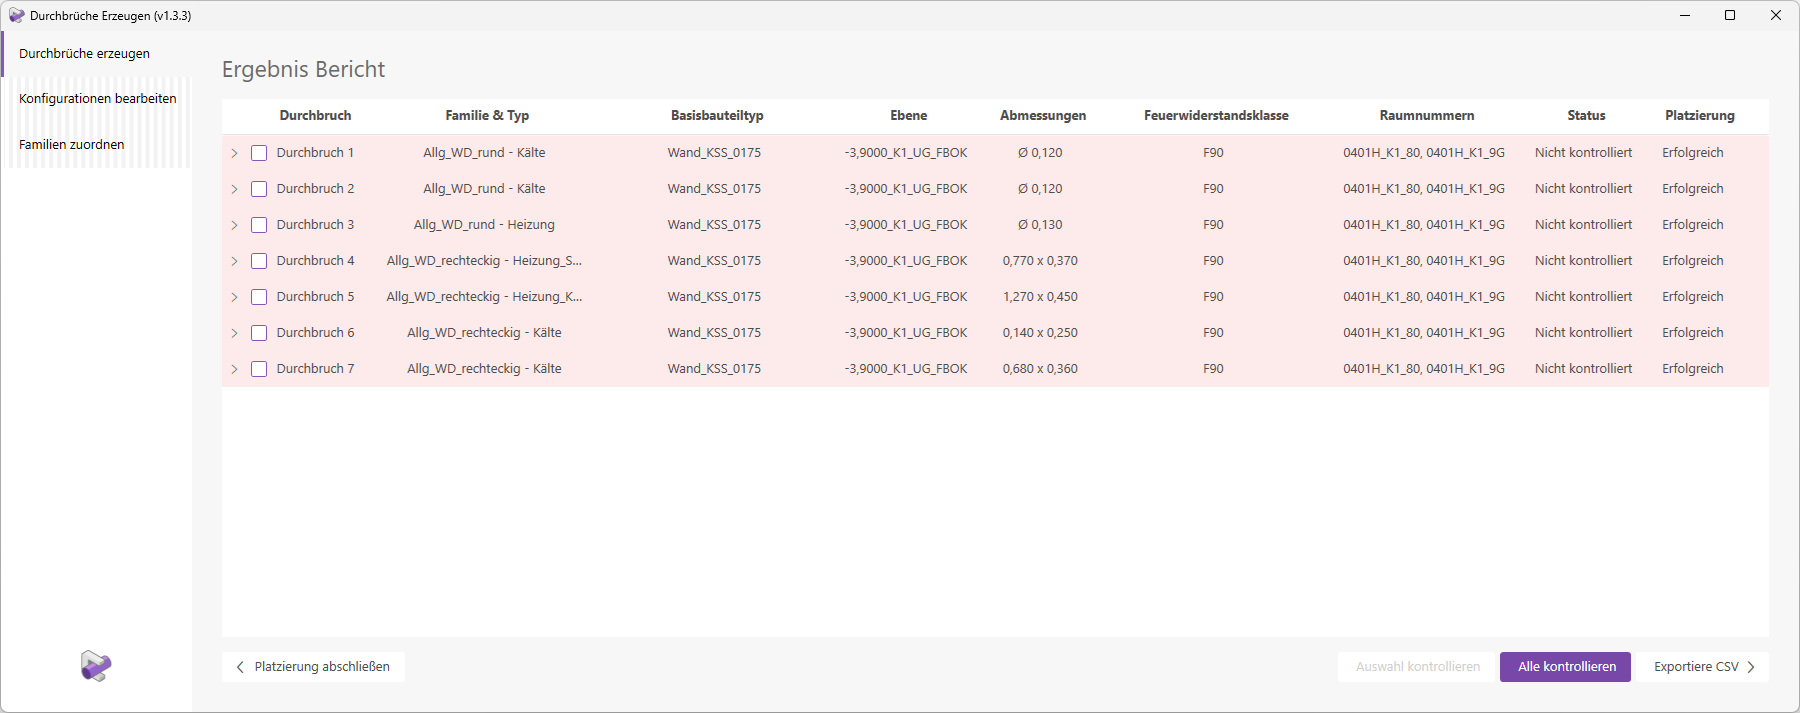This screenshot has height=713, width=1800.
Task: Select Durchbrüche erzeugen sidebar item
Action: [84, 54]
